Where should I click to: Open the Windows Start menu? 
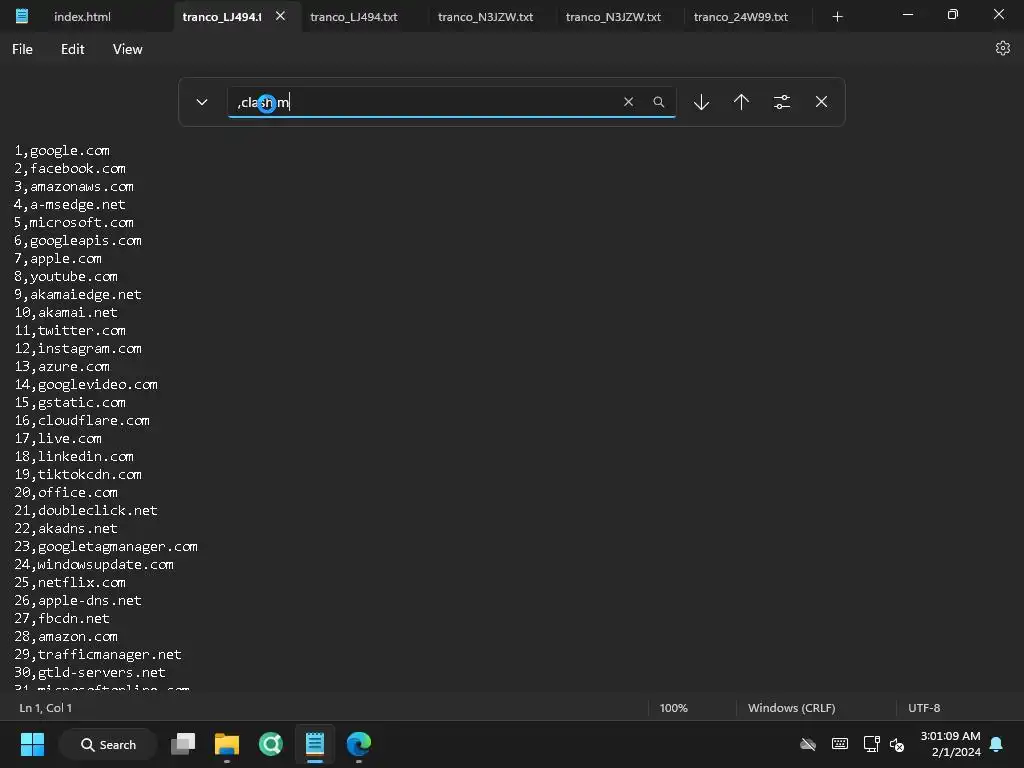[32, 744]
